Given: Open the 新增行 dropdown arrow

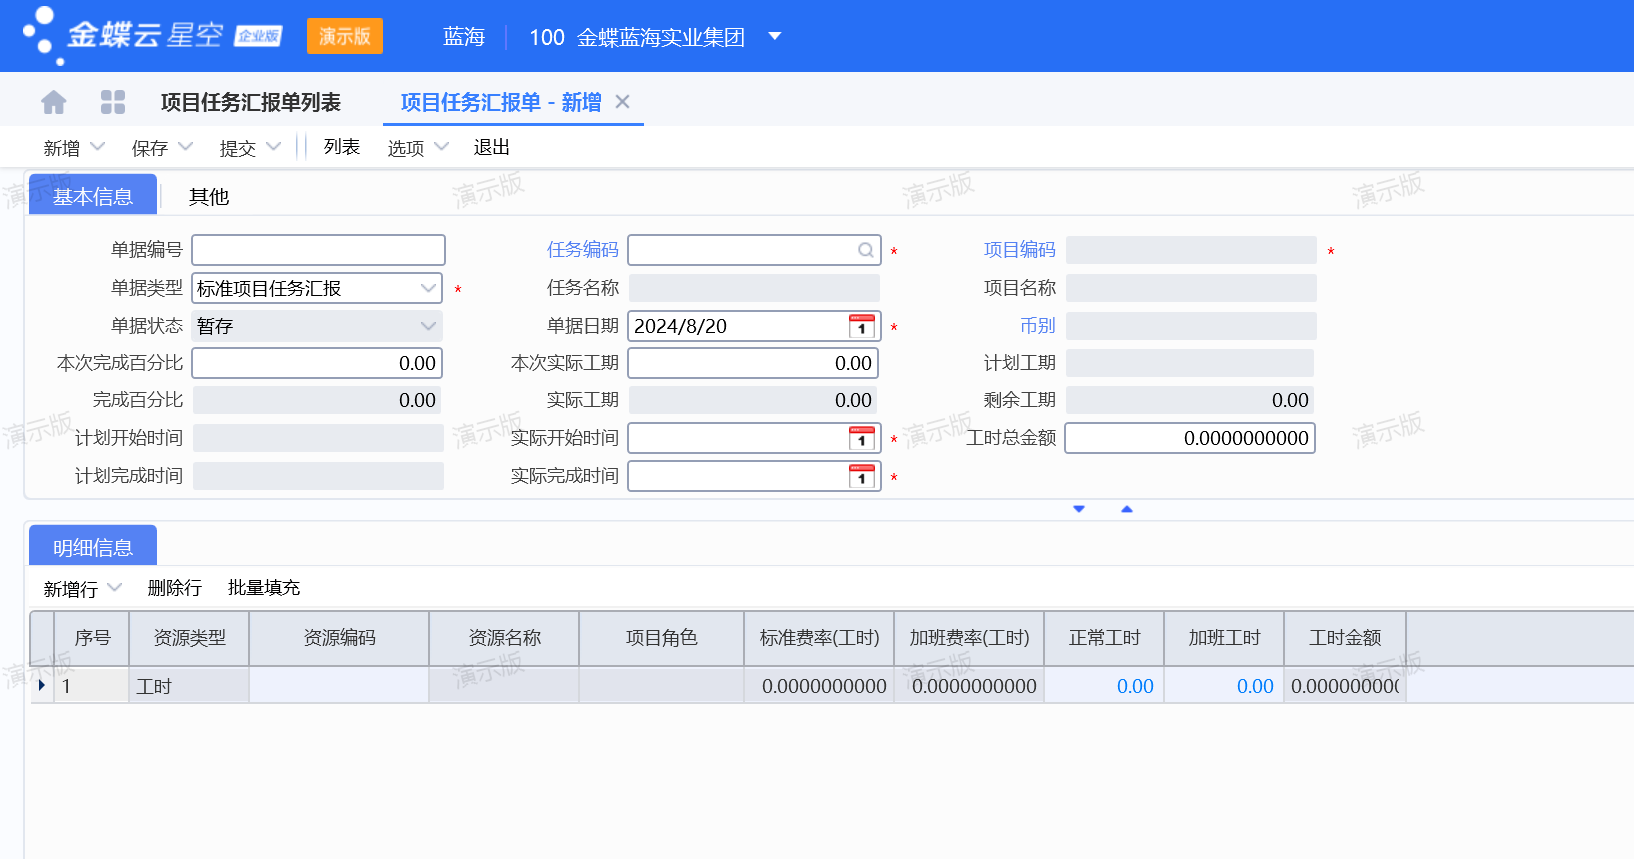Looking at the screenshot, I should point(114,588).
